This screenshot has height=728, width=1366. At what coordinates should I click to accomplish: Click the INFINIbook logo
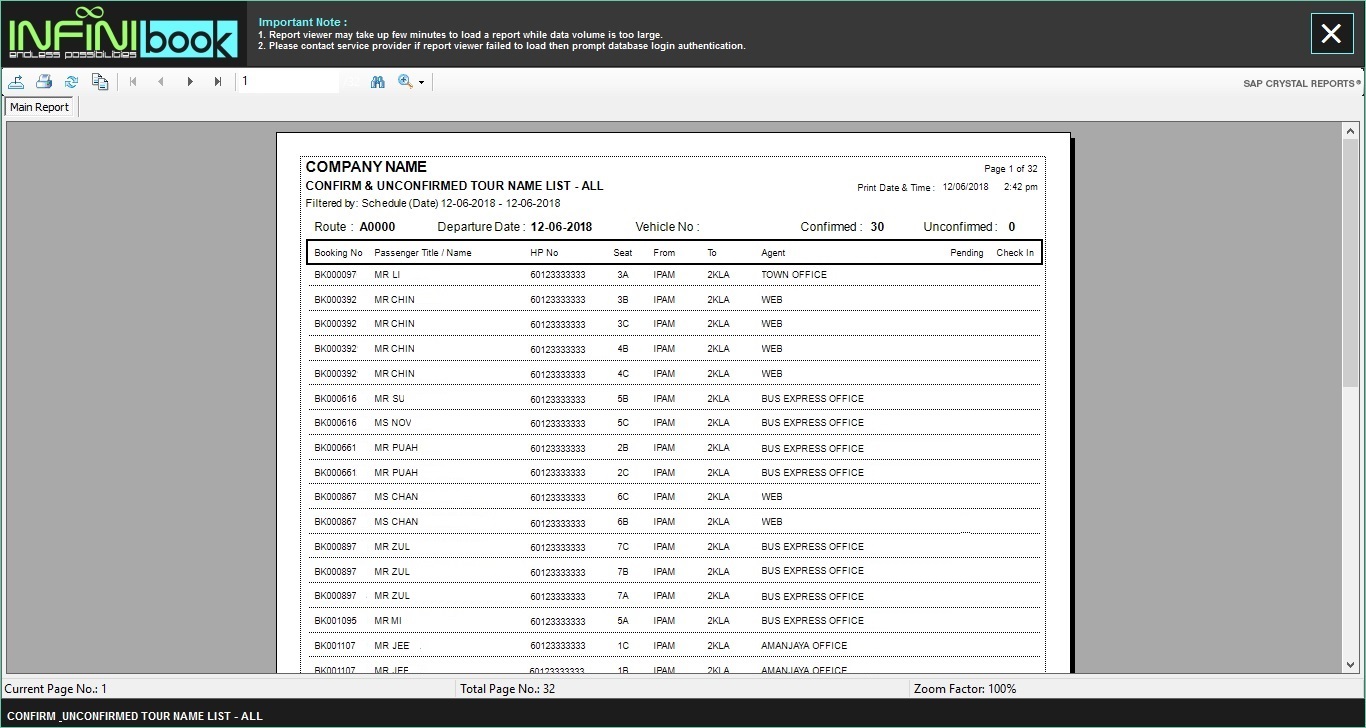(x=123, y=34)
